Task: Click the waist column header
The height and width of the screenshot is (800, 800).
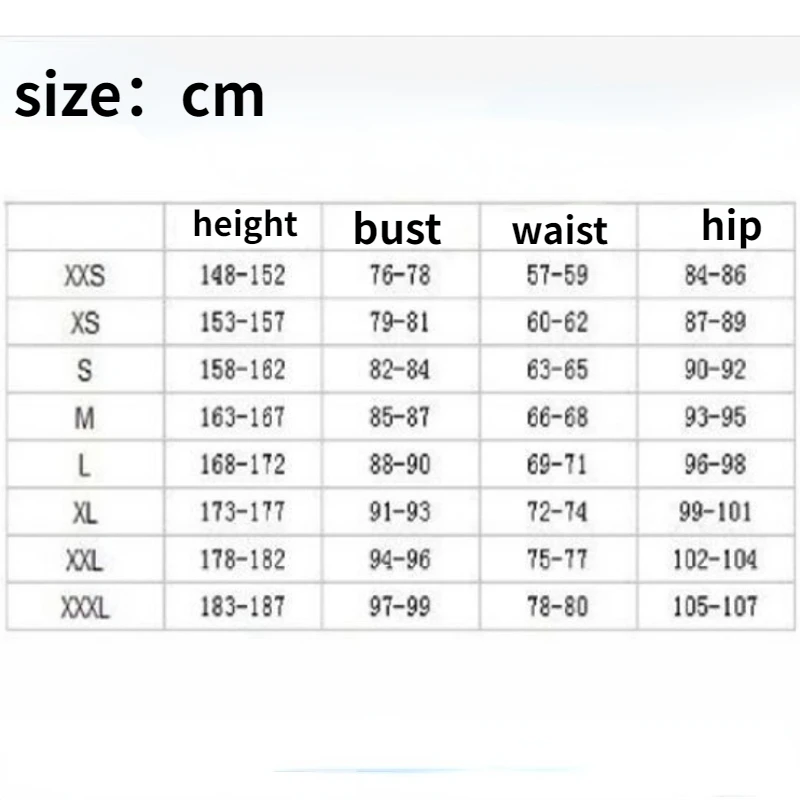Action: point(559,230)
